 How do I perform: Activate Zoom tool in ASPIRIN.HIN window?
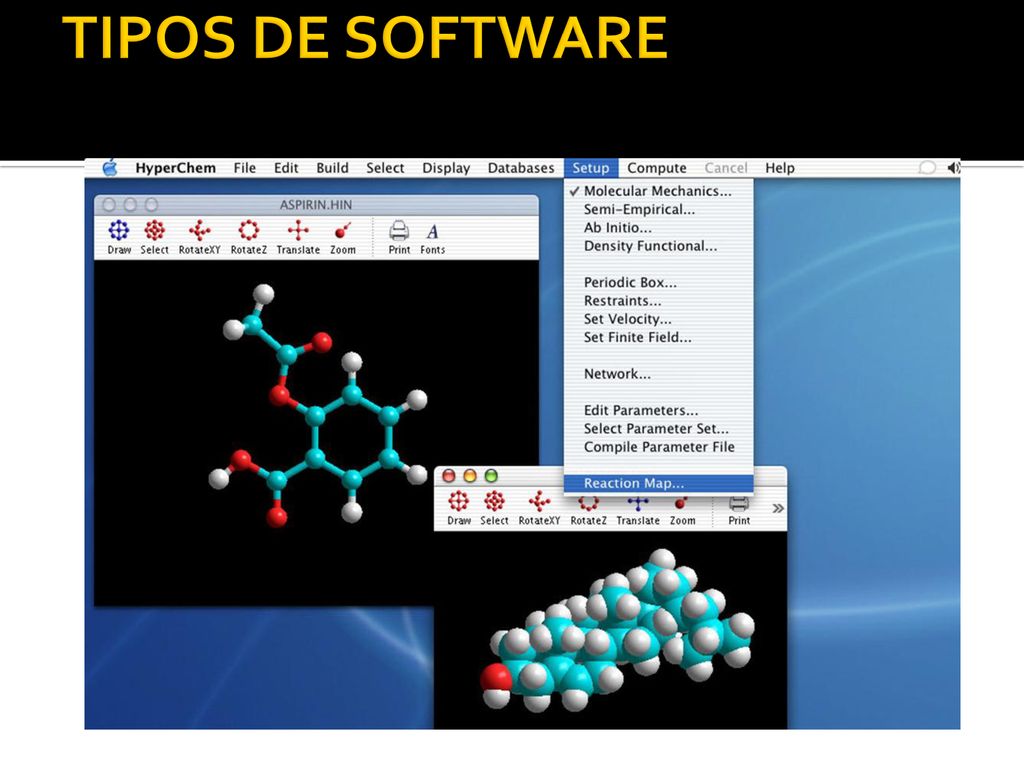tap(342, 236)
